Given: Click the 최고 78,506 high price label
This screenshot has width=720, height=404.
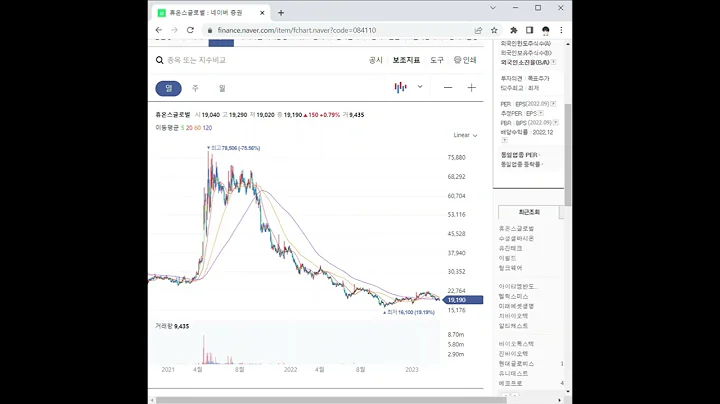Looking at the screenshot, I should 234,148.
